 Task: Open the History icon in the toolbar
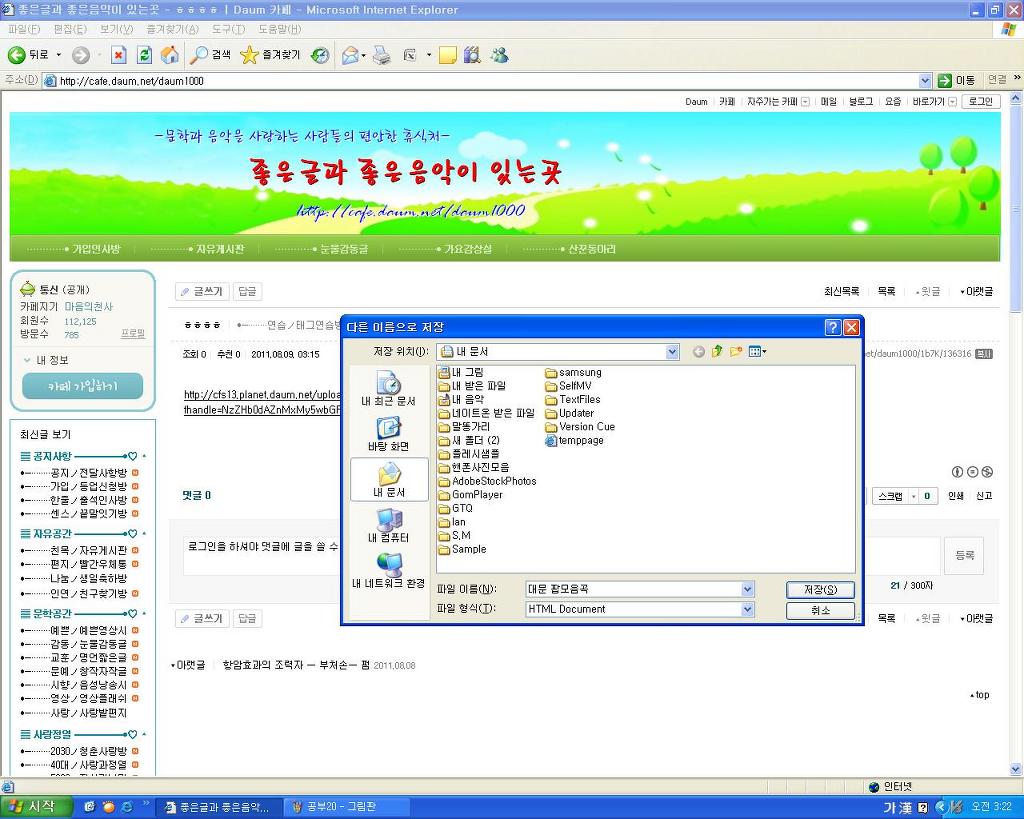320,55
